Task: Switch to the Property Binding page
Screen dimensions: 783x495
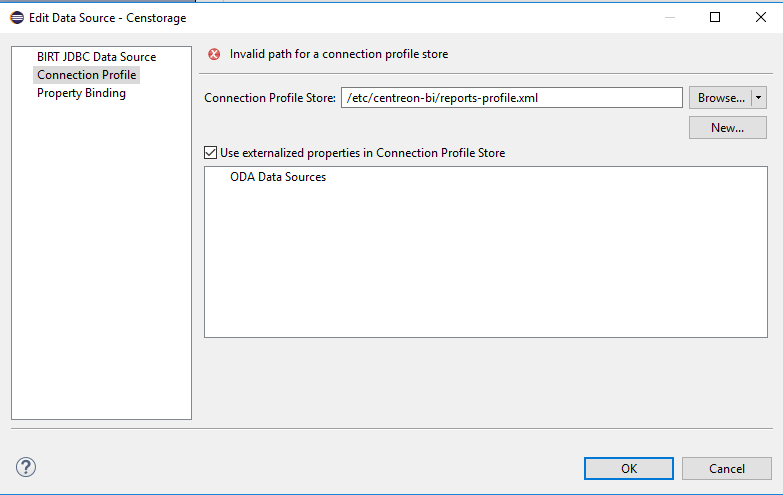Action: [81, 93]
